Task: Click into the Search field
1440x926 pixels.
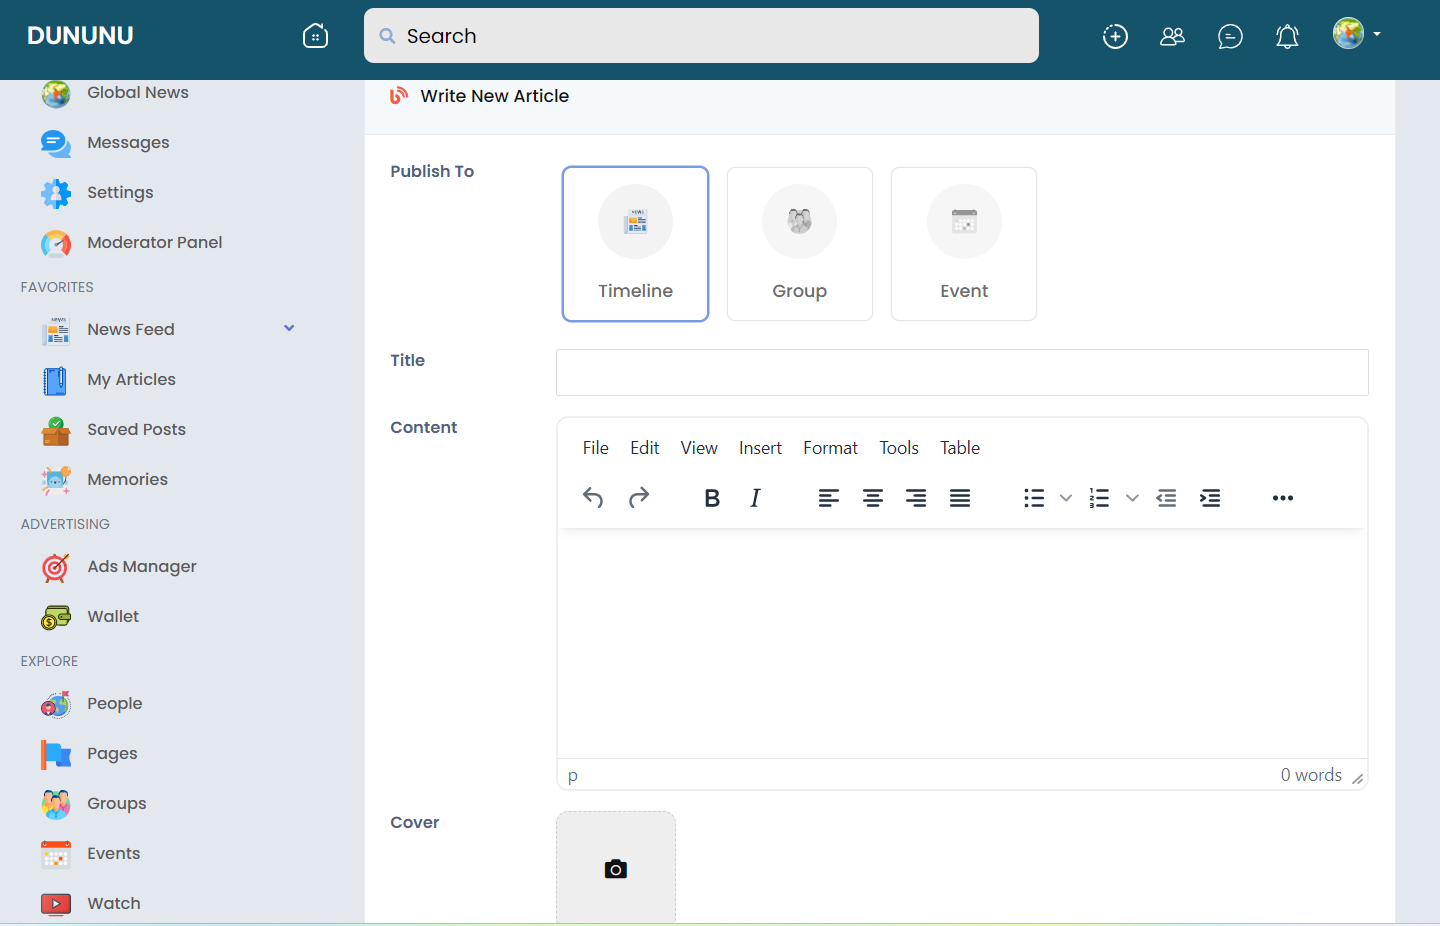Action: coord(701,36)
